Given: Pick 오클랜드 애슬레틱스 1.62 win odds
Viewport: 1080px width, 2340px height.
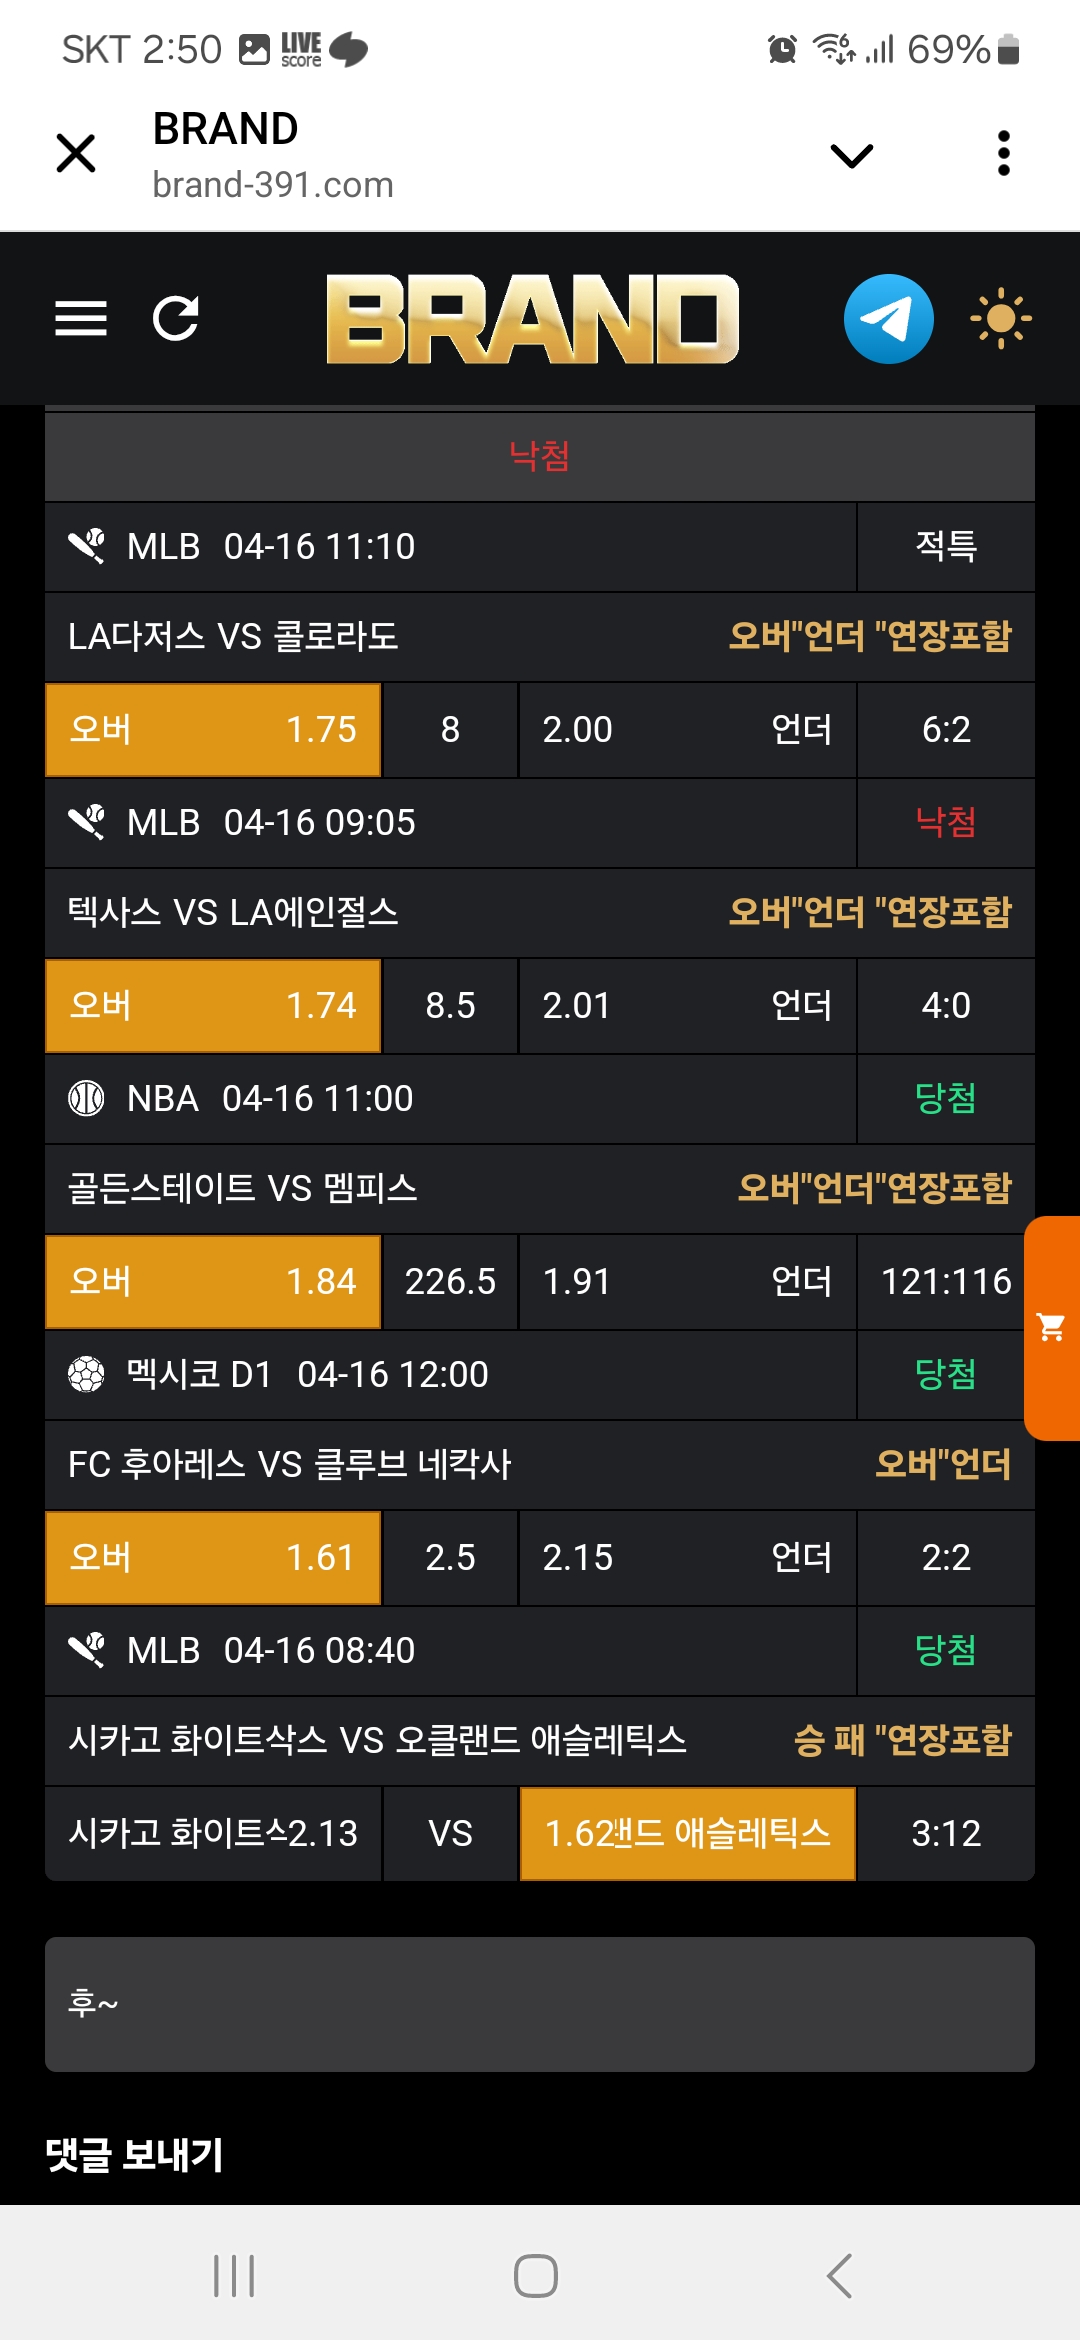Looking at the screenshot, I should coord(687,1834).
